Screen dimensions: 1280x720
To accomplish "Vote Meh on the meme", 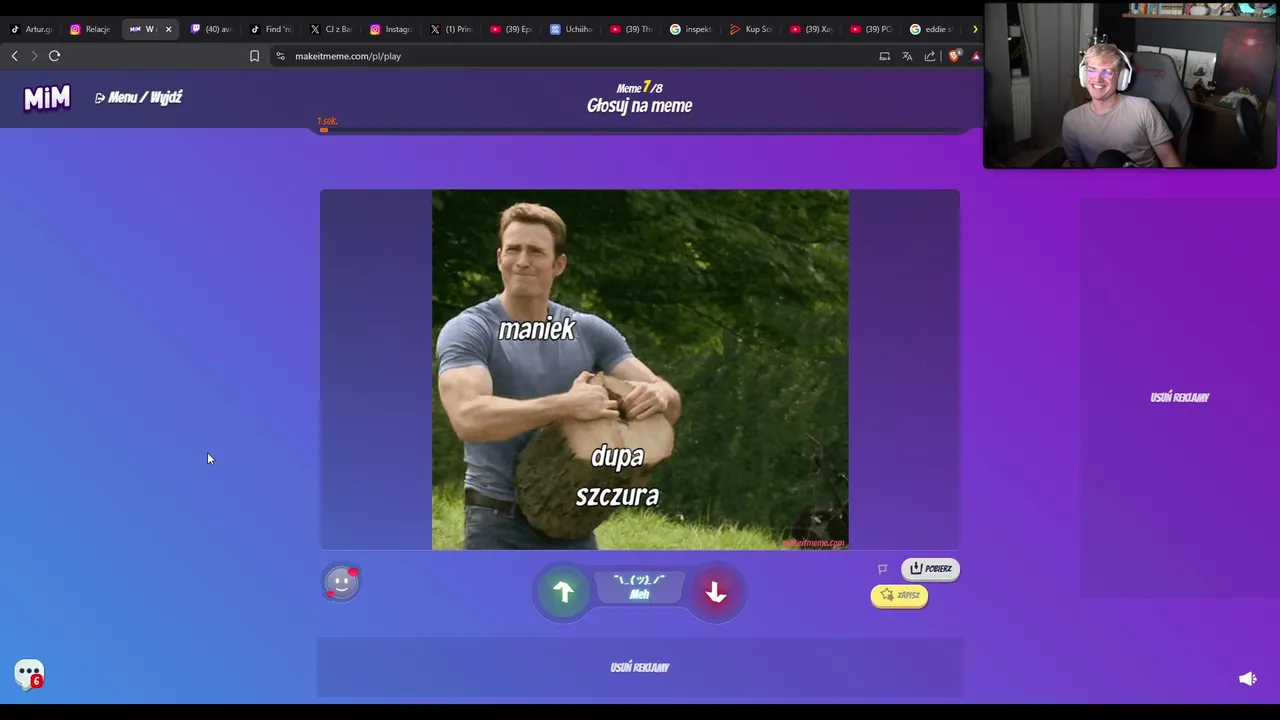I will (639, 587).
